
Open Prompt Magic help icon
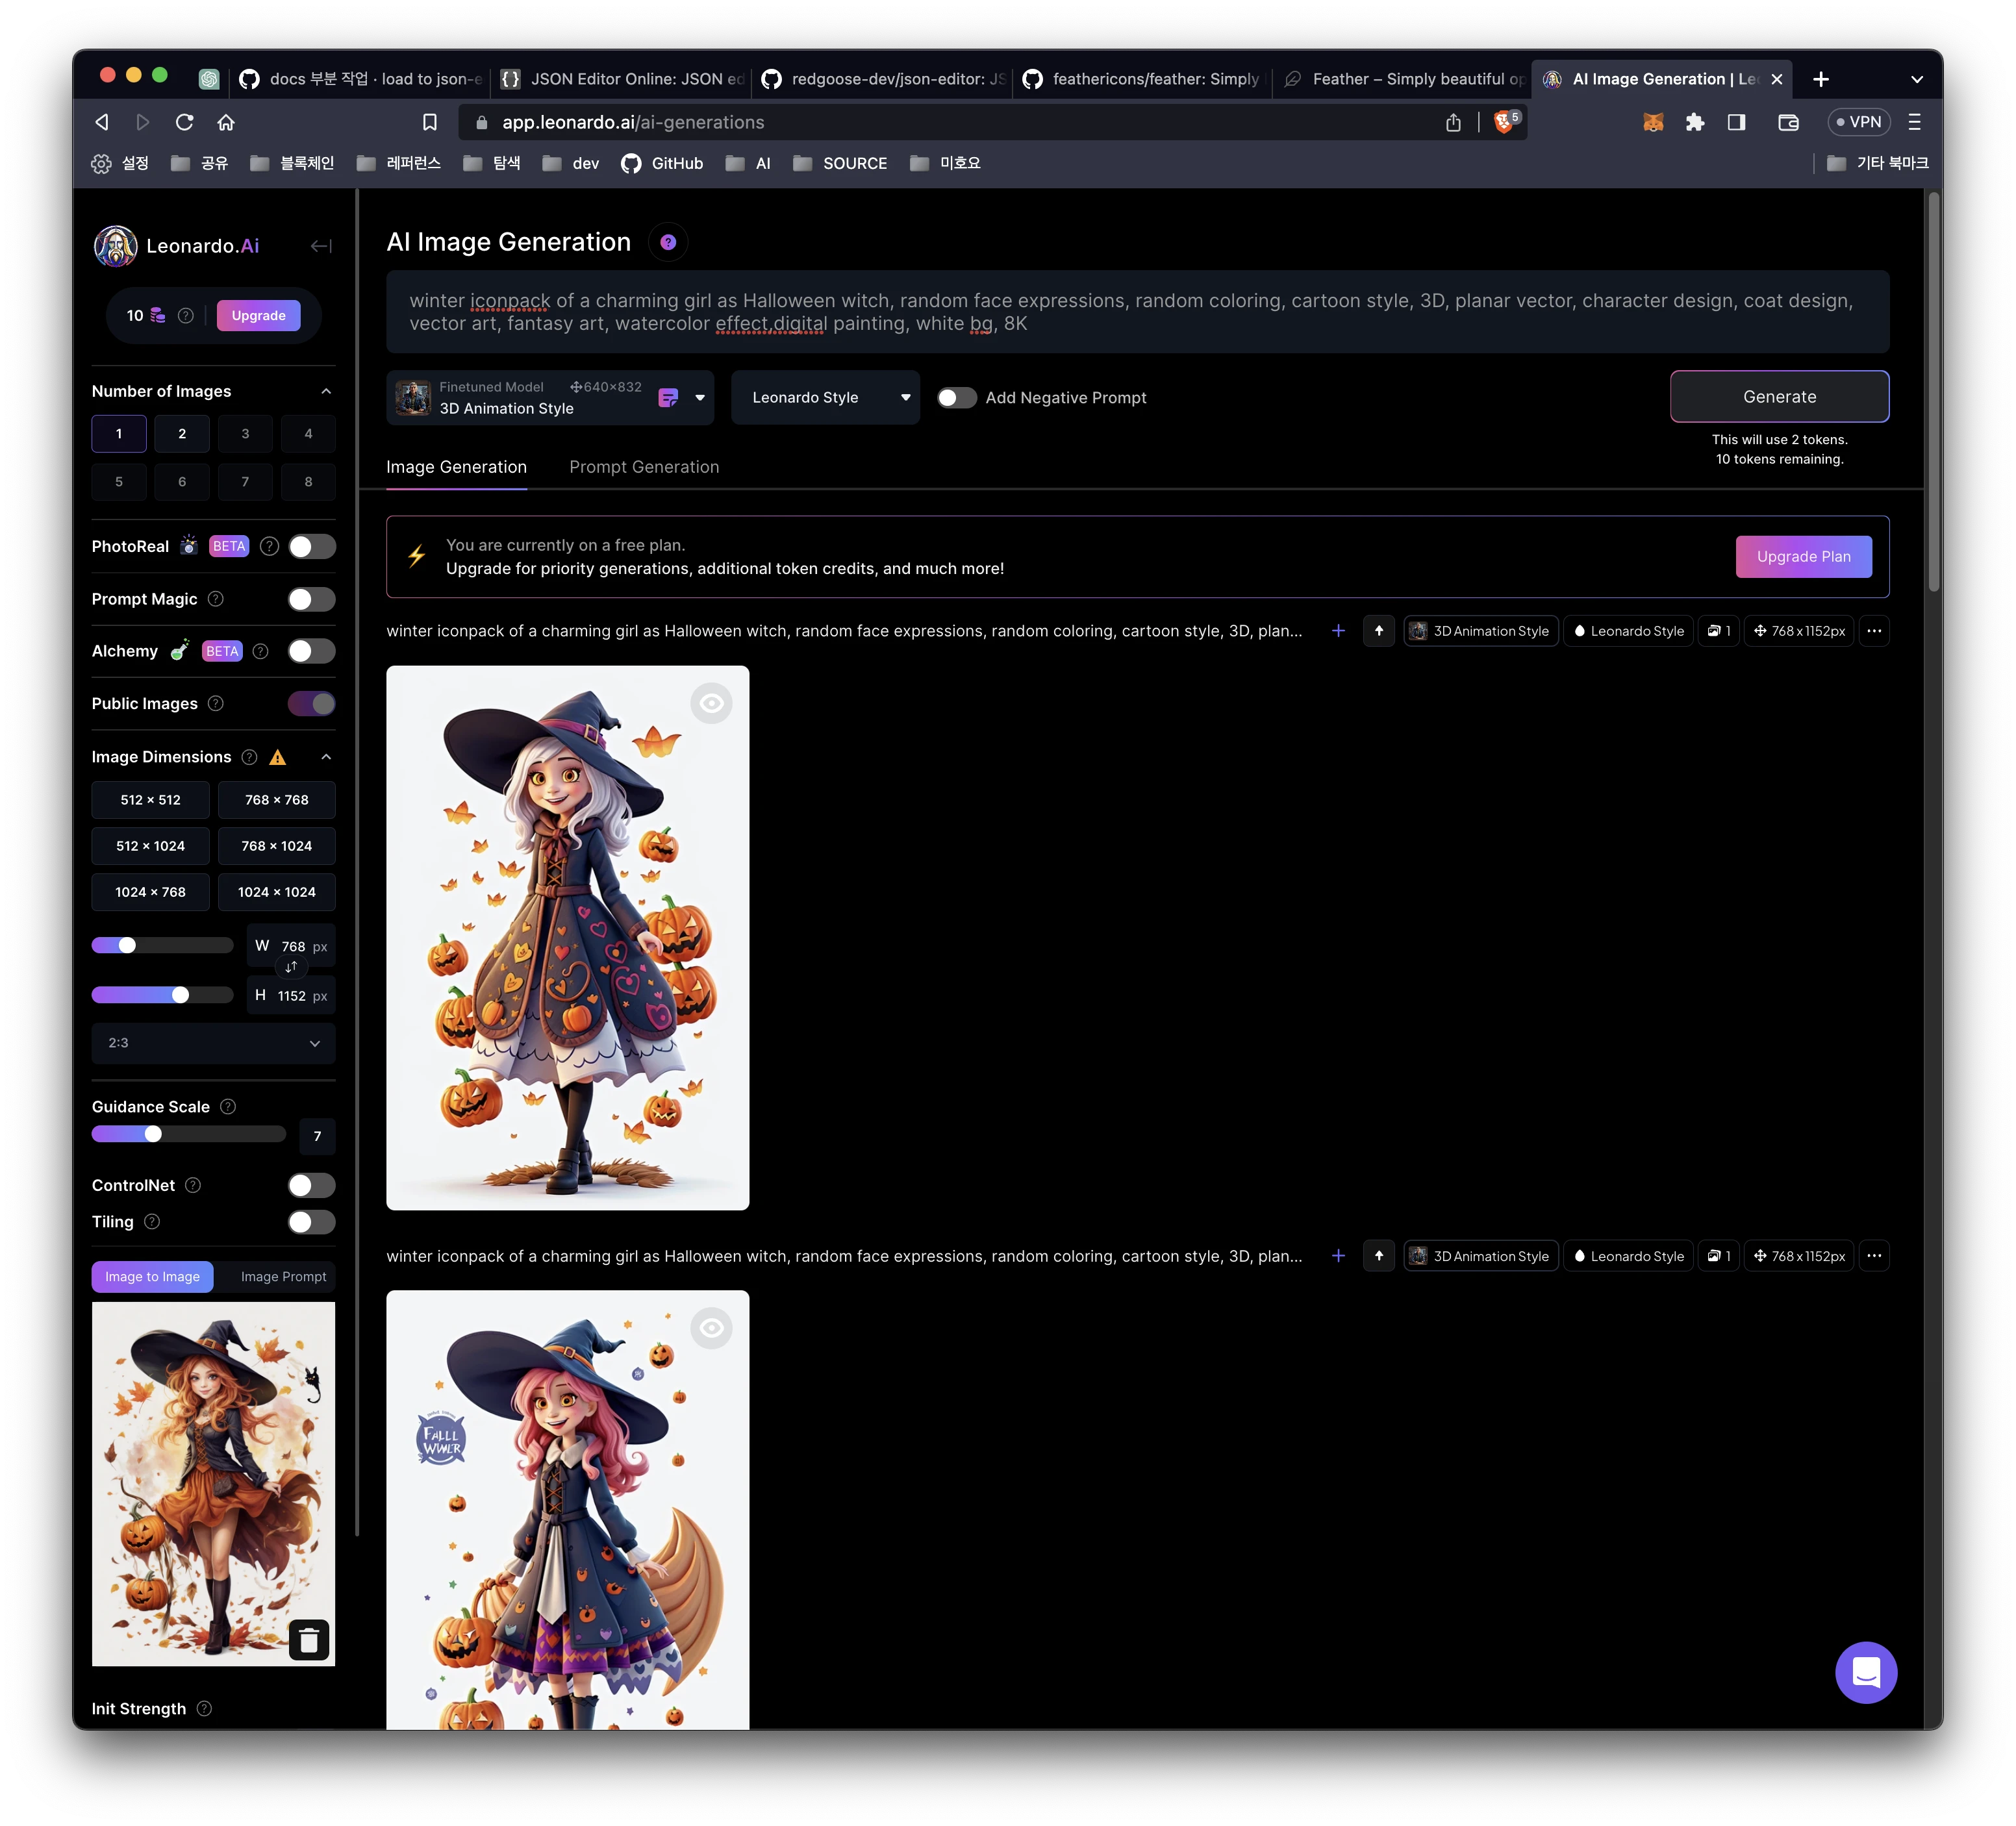click(216, 599)
